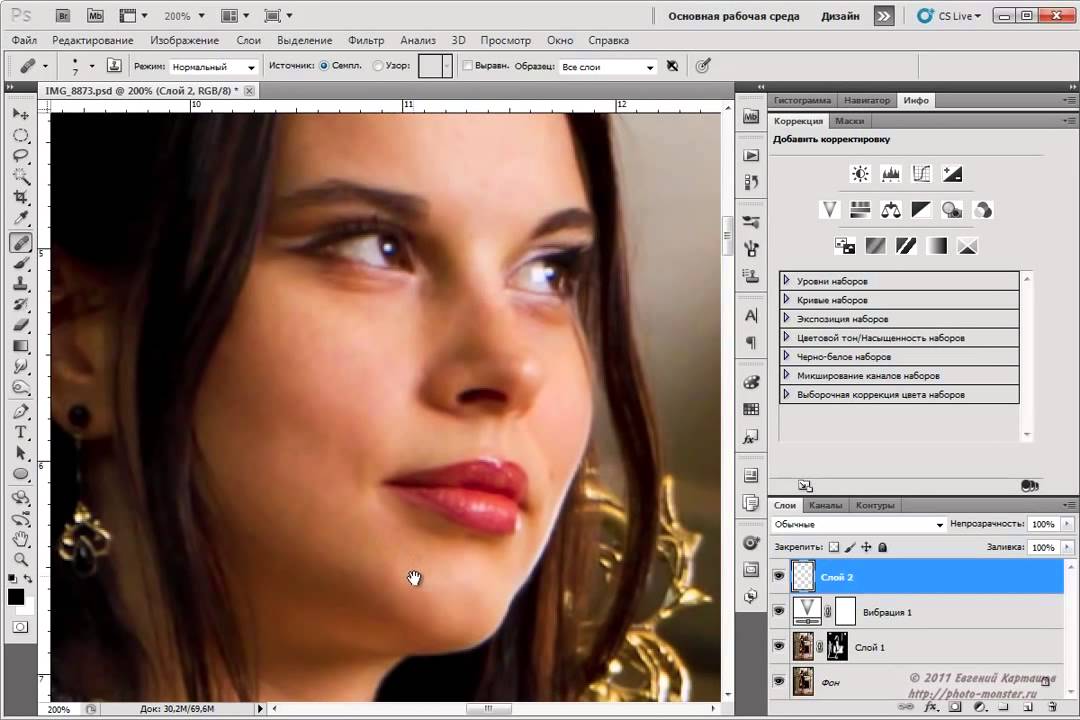Image resolution: width=1080 pixels, height=720 pixels.
Task: Click the black foreground color swatch
Action: click(16, 597)
